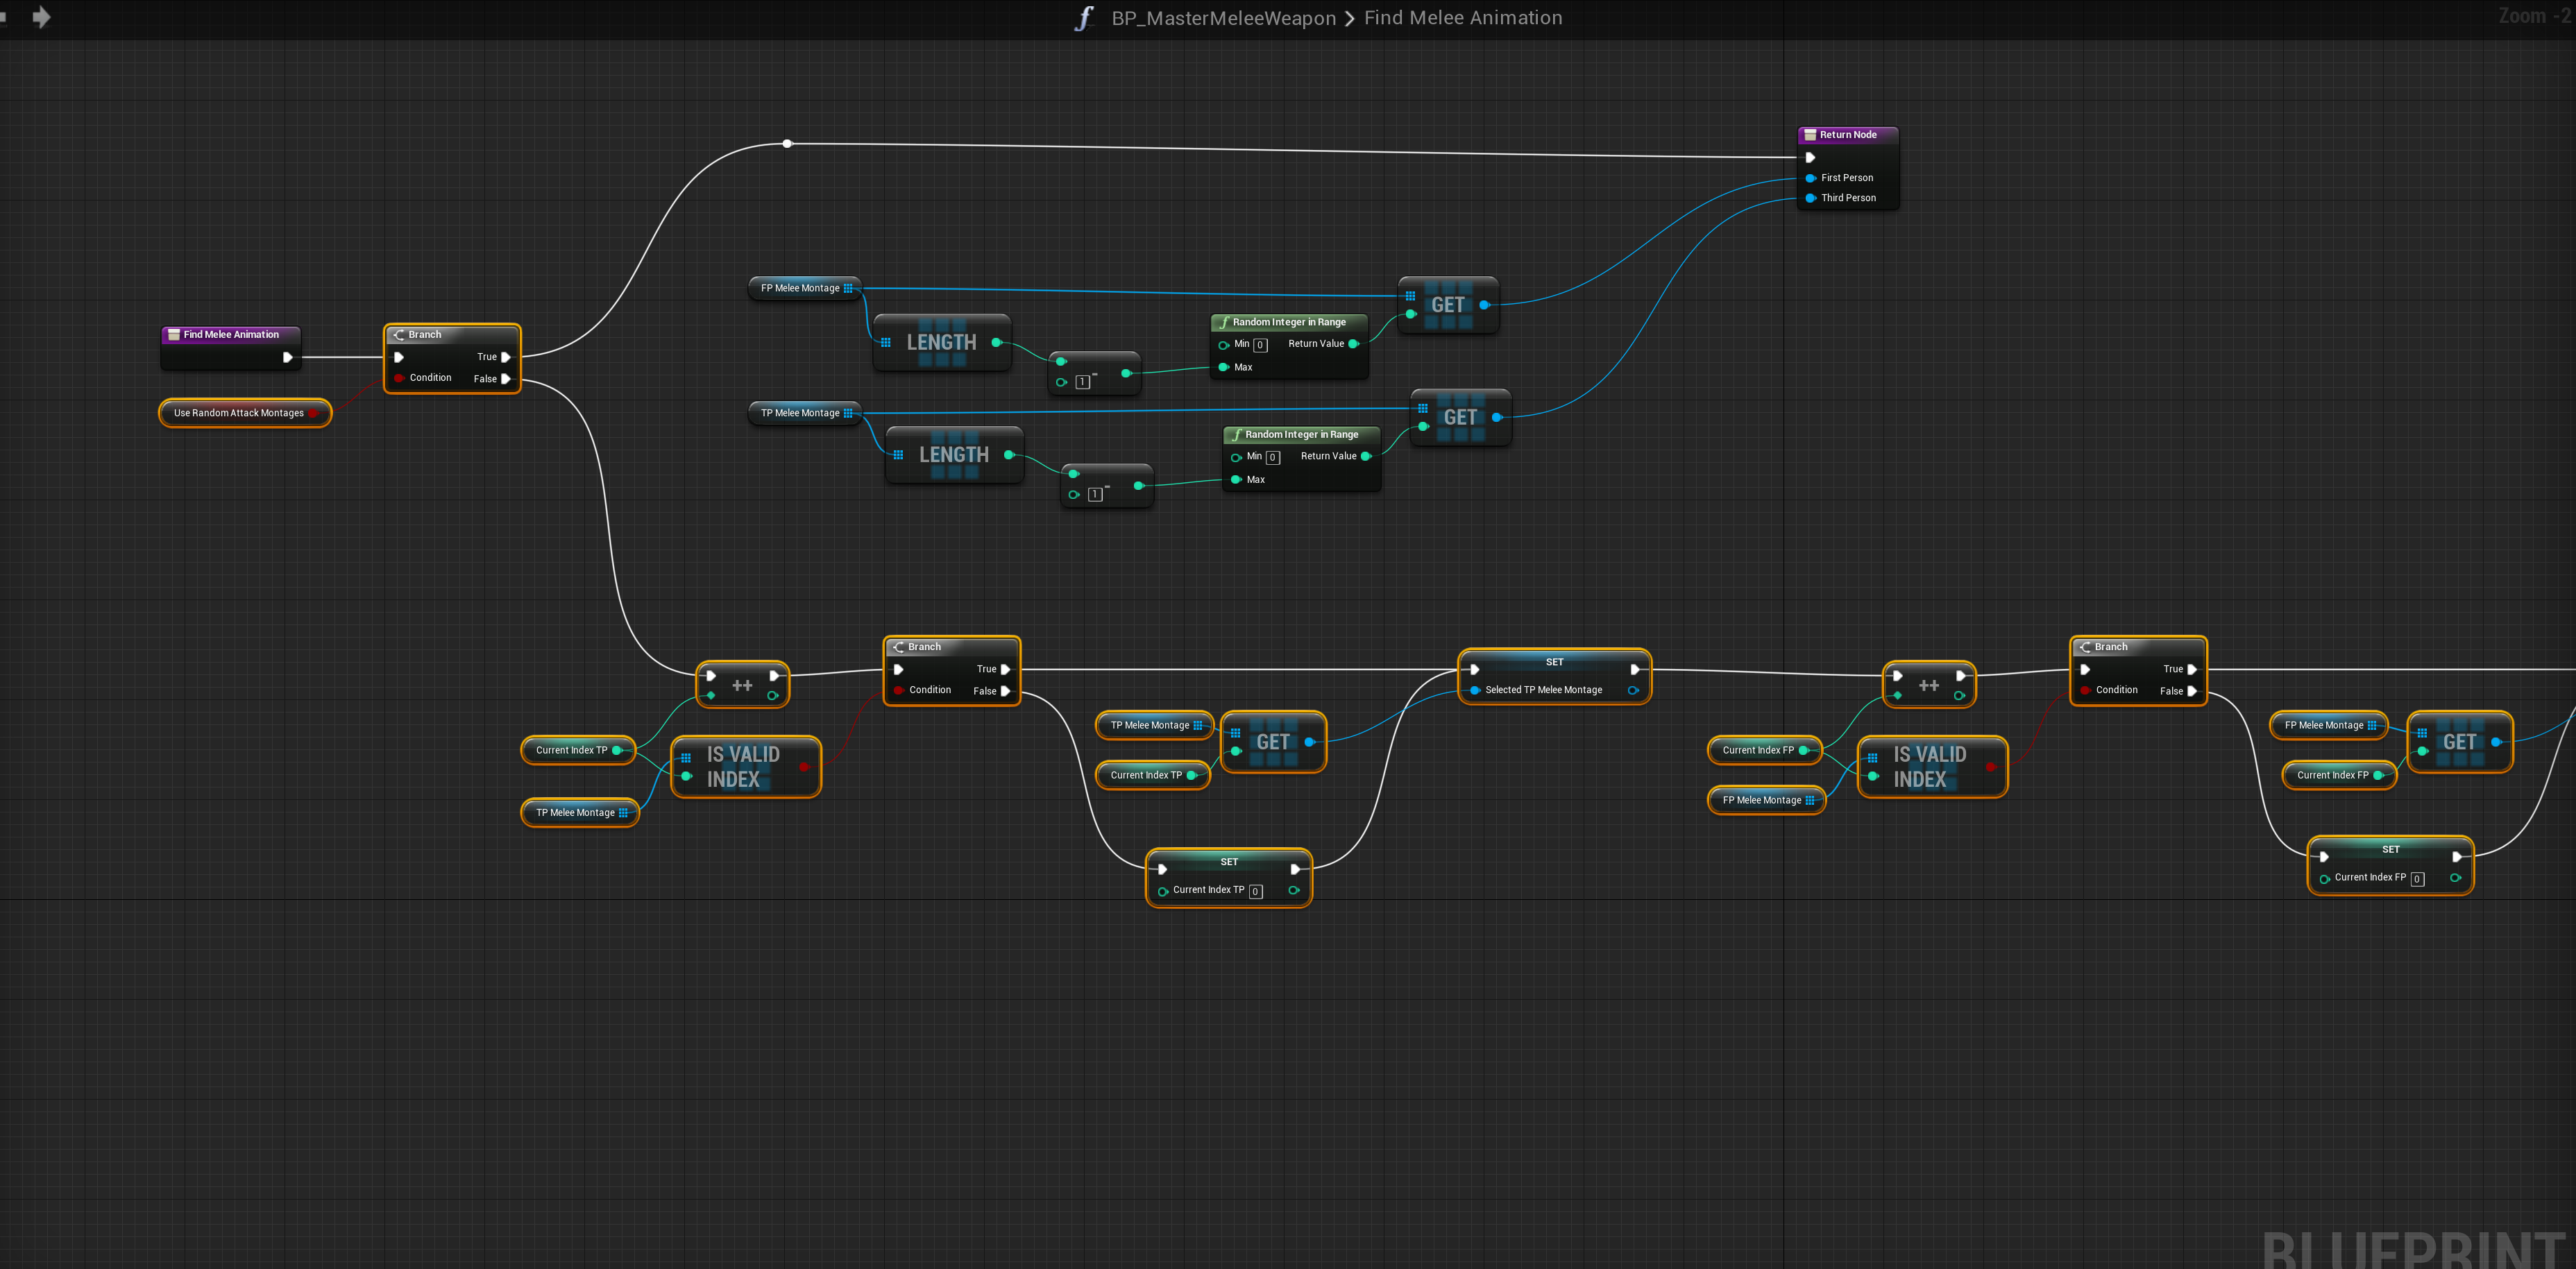
Task: Click the Return Node execution input pin
Action: [1810, 157]
